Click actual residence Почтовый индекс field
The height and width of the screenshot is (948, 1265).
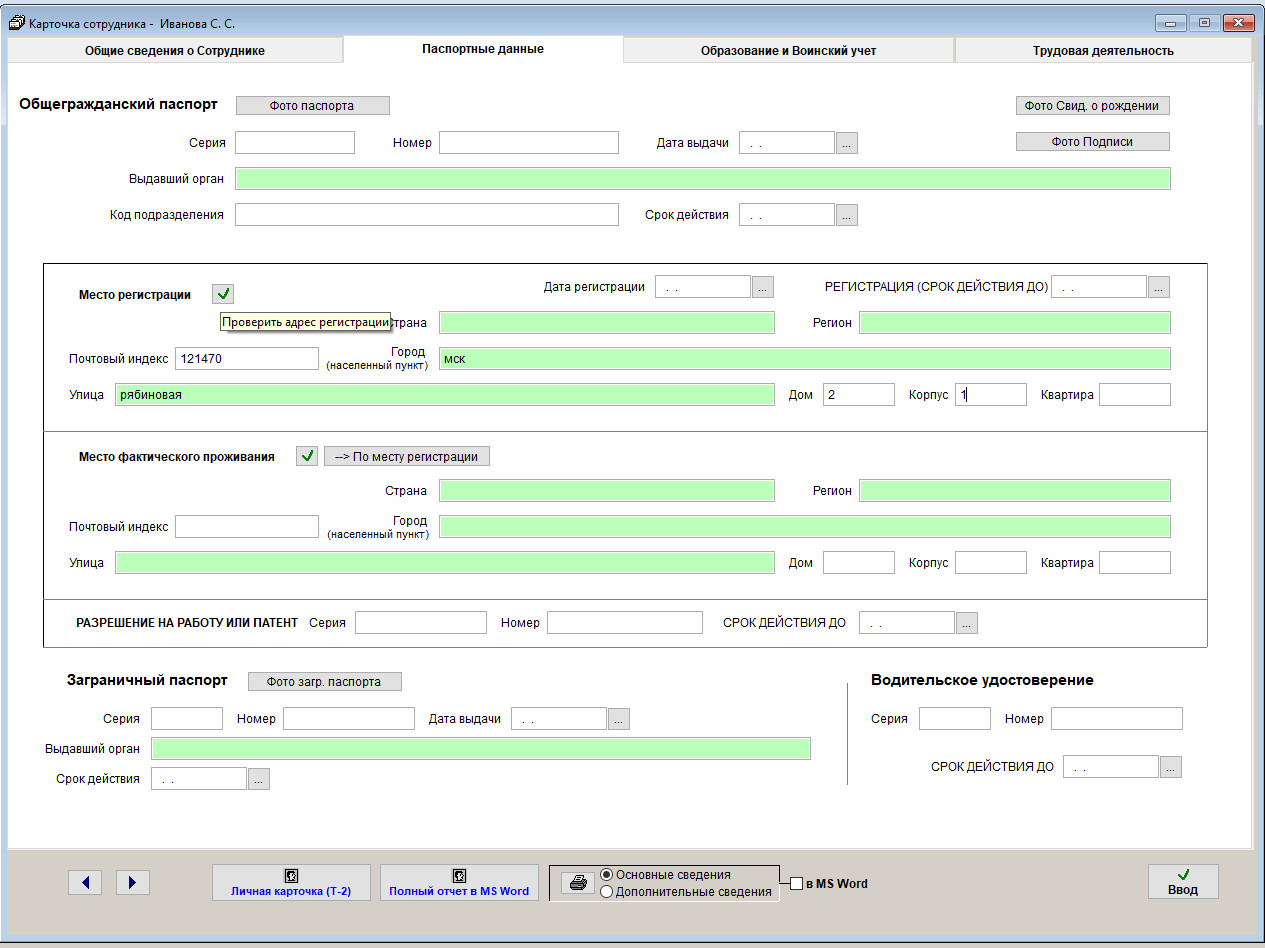point(247,527)
